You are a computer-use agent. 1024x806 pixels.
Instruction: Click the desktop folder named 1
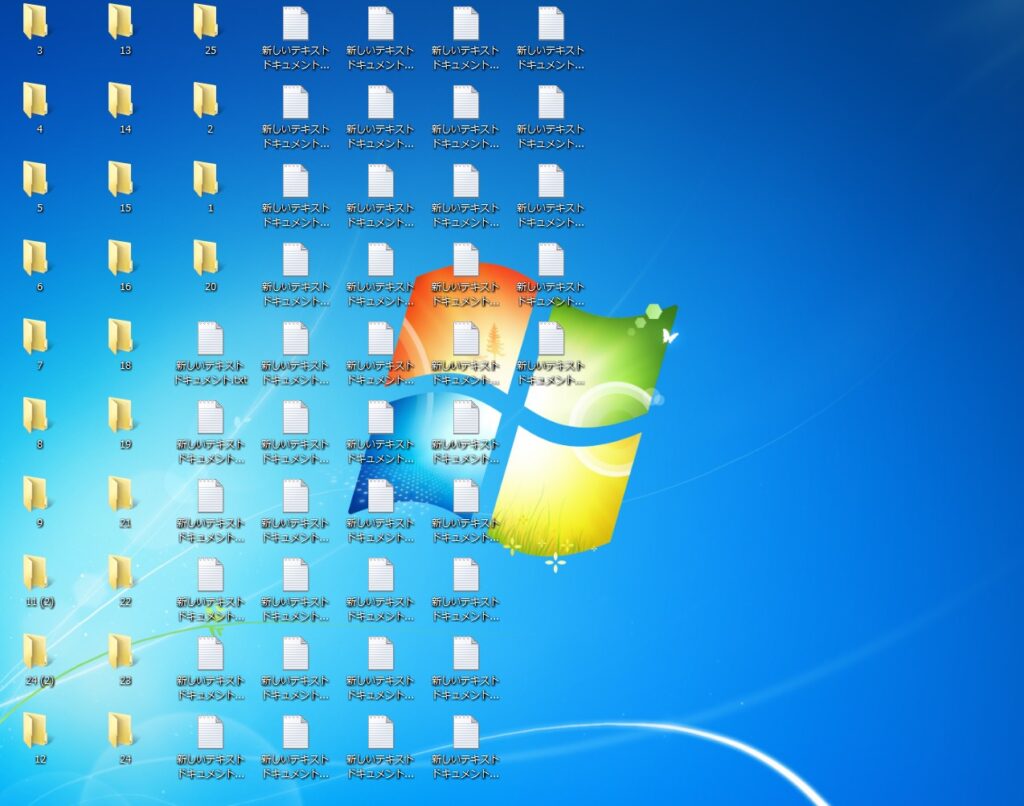click(206, 180)
